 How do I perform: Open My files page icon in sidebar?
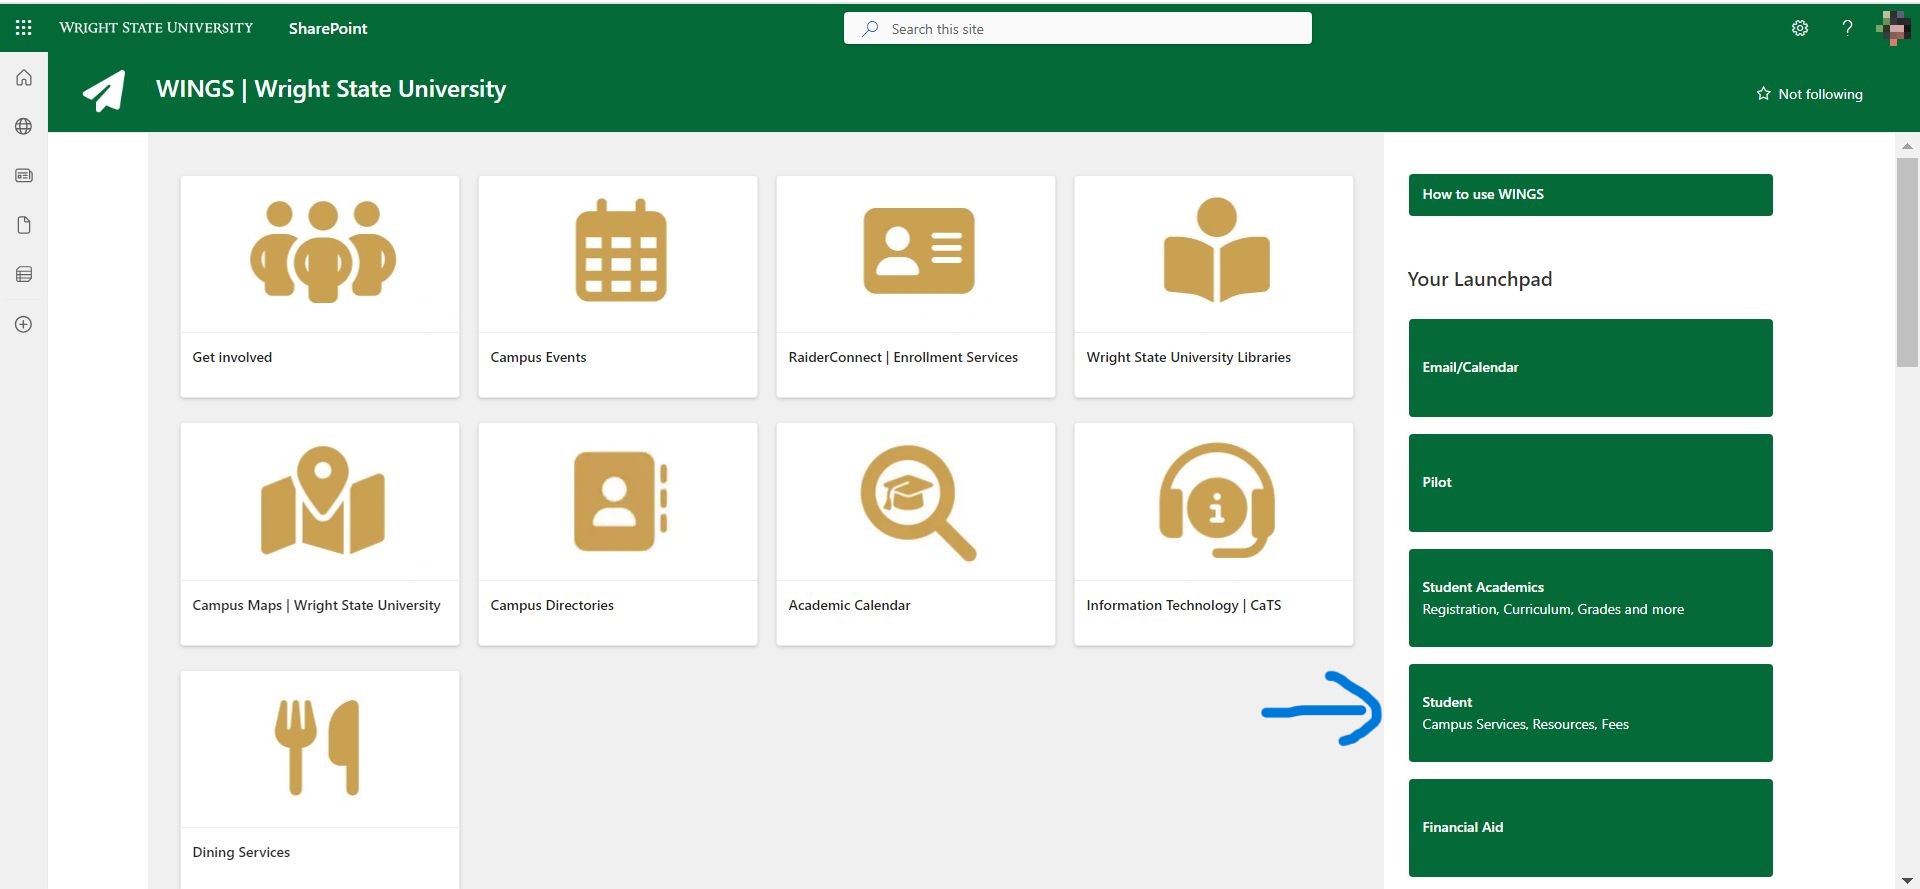(x=24, y=225)
